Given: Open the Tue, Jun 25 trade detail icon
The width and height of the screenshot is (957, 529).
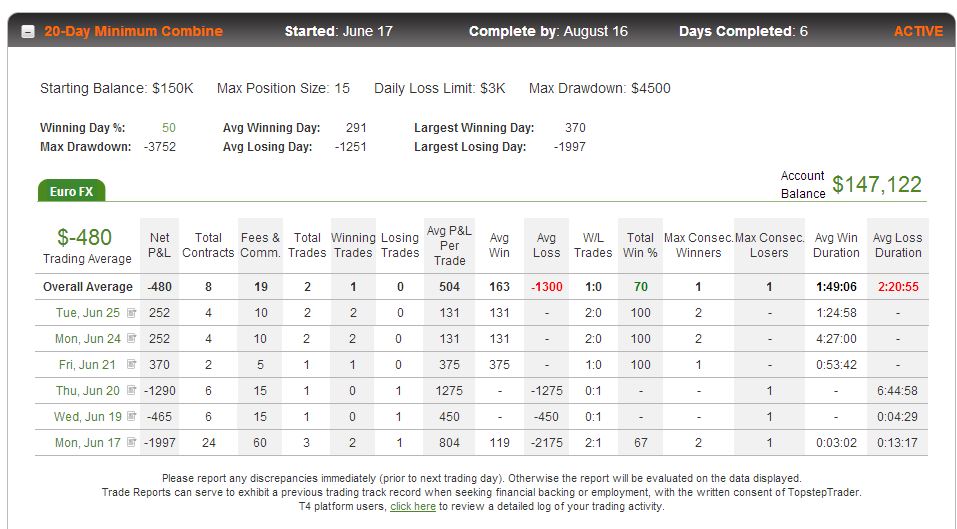Looking at the screenshot, I should (131, 313).
